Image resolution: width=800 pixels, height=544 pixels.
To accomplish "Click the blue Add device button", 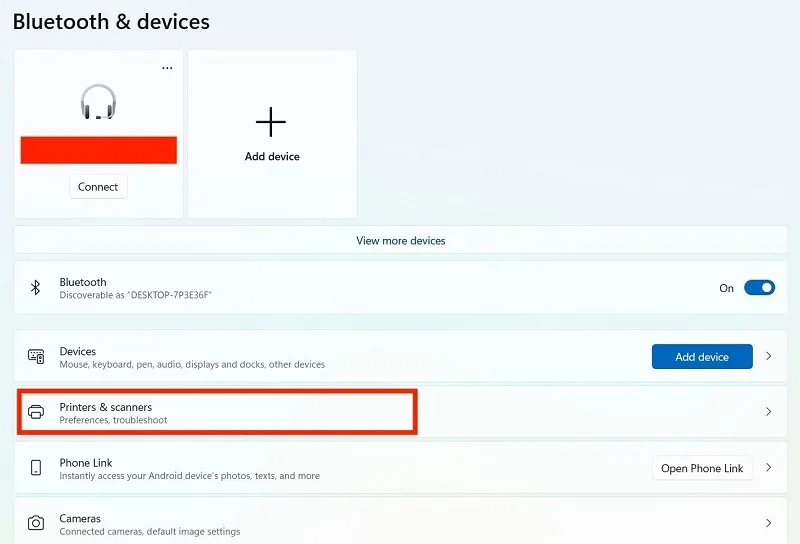I will [702, 357].
